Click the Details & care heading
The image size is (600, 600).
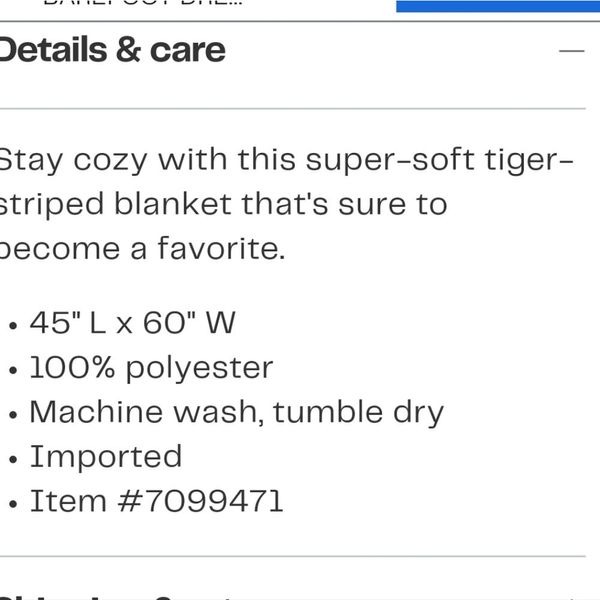tap(112, 50)
